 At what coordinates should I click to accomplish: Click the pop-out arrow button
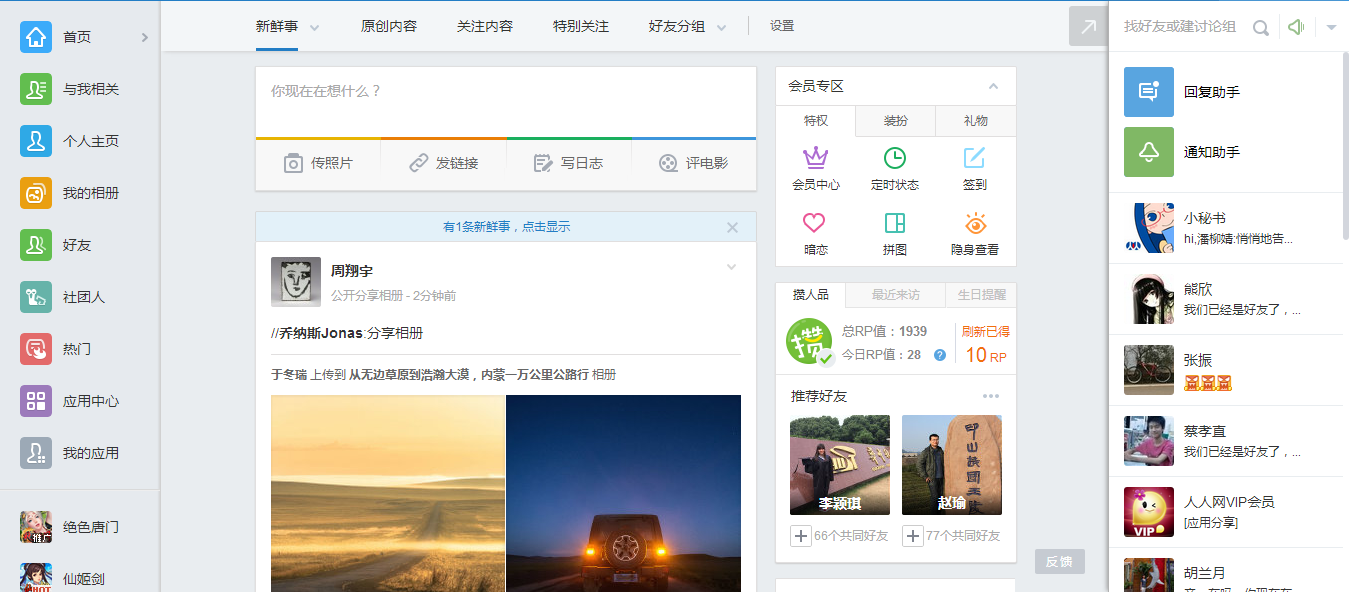tap(1088, 26)
